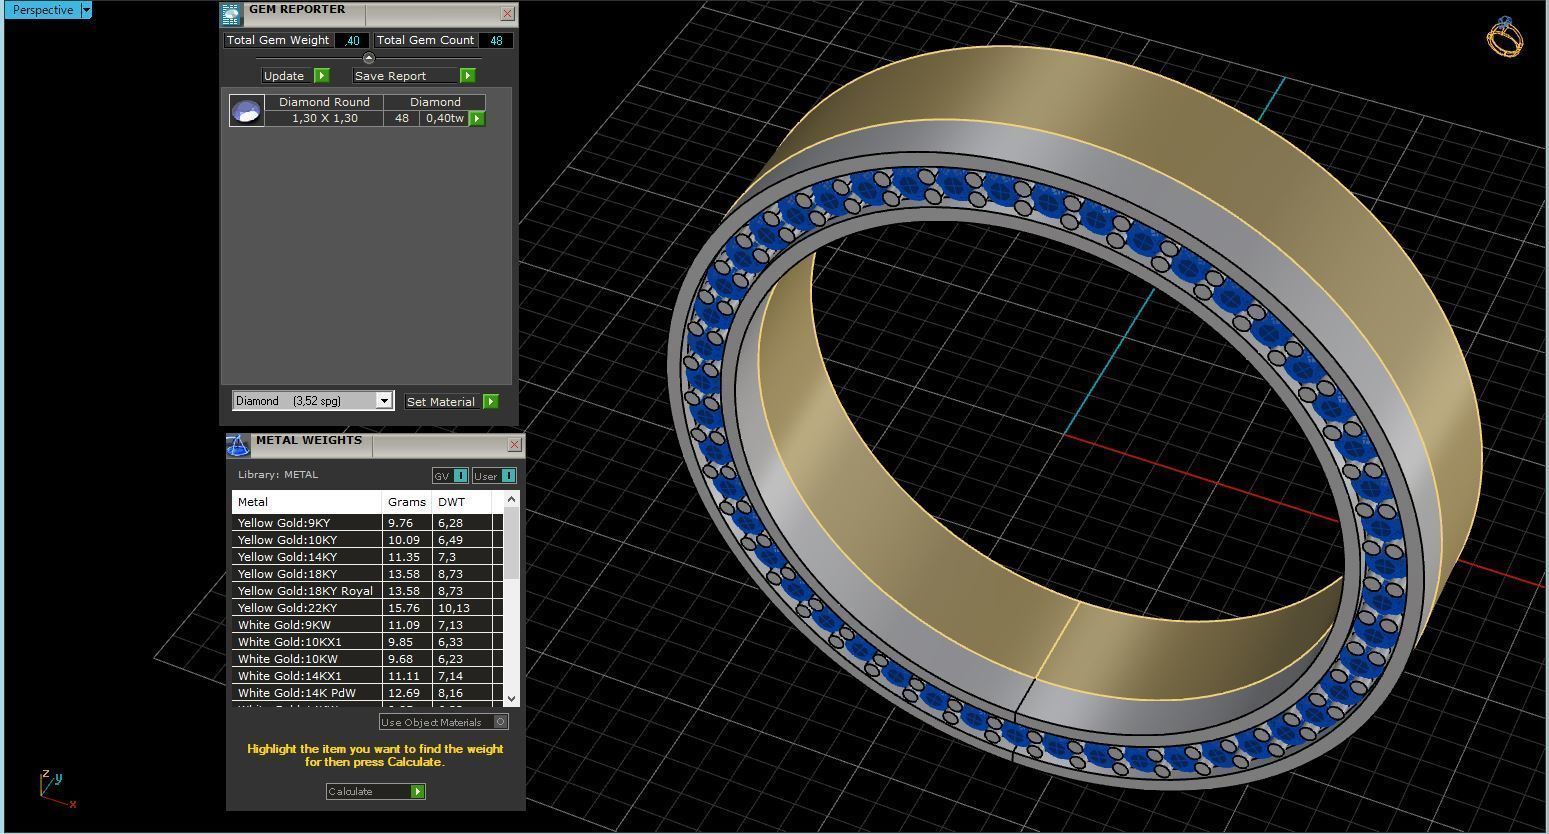
Task: Click the Grams column header
Action: click(x=407, y=502)
